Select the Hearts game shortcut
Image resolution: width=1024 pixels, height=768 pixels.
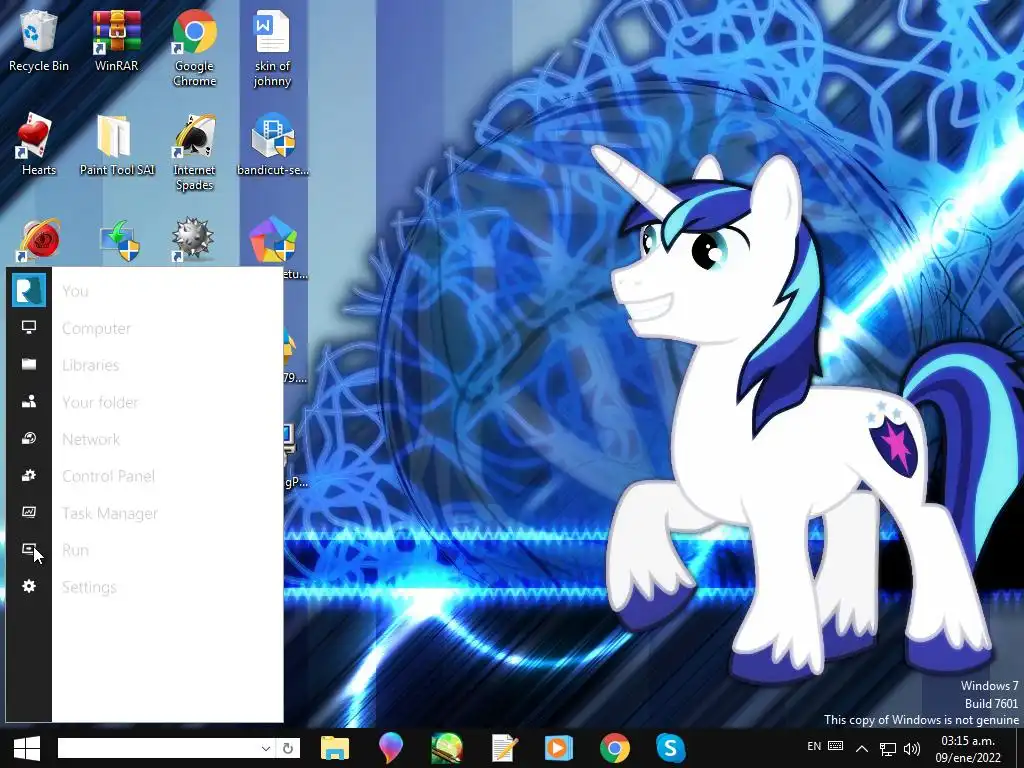click(39, 145)
